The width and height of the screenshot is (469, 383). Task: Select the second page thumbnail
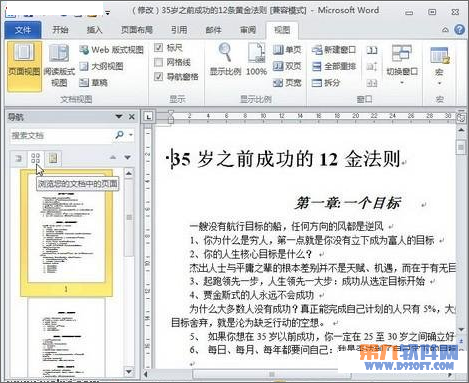click(x=66, y=338)
